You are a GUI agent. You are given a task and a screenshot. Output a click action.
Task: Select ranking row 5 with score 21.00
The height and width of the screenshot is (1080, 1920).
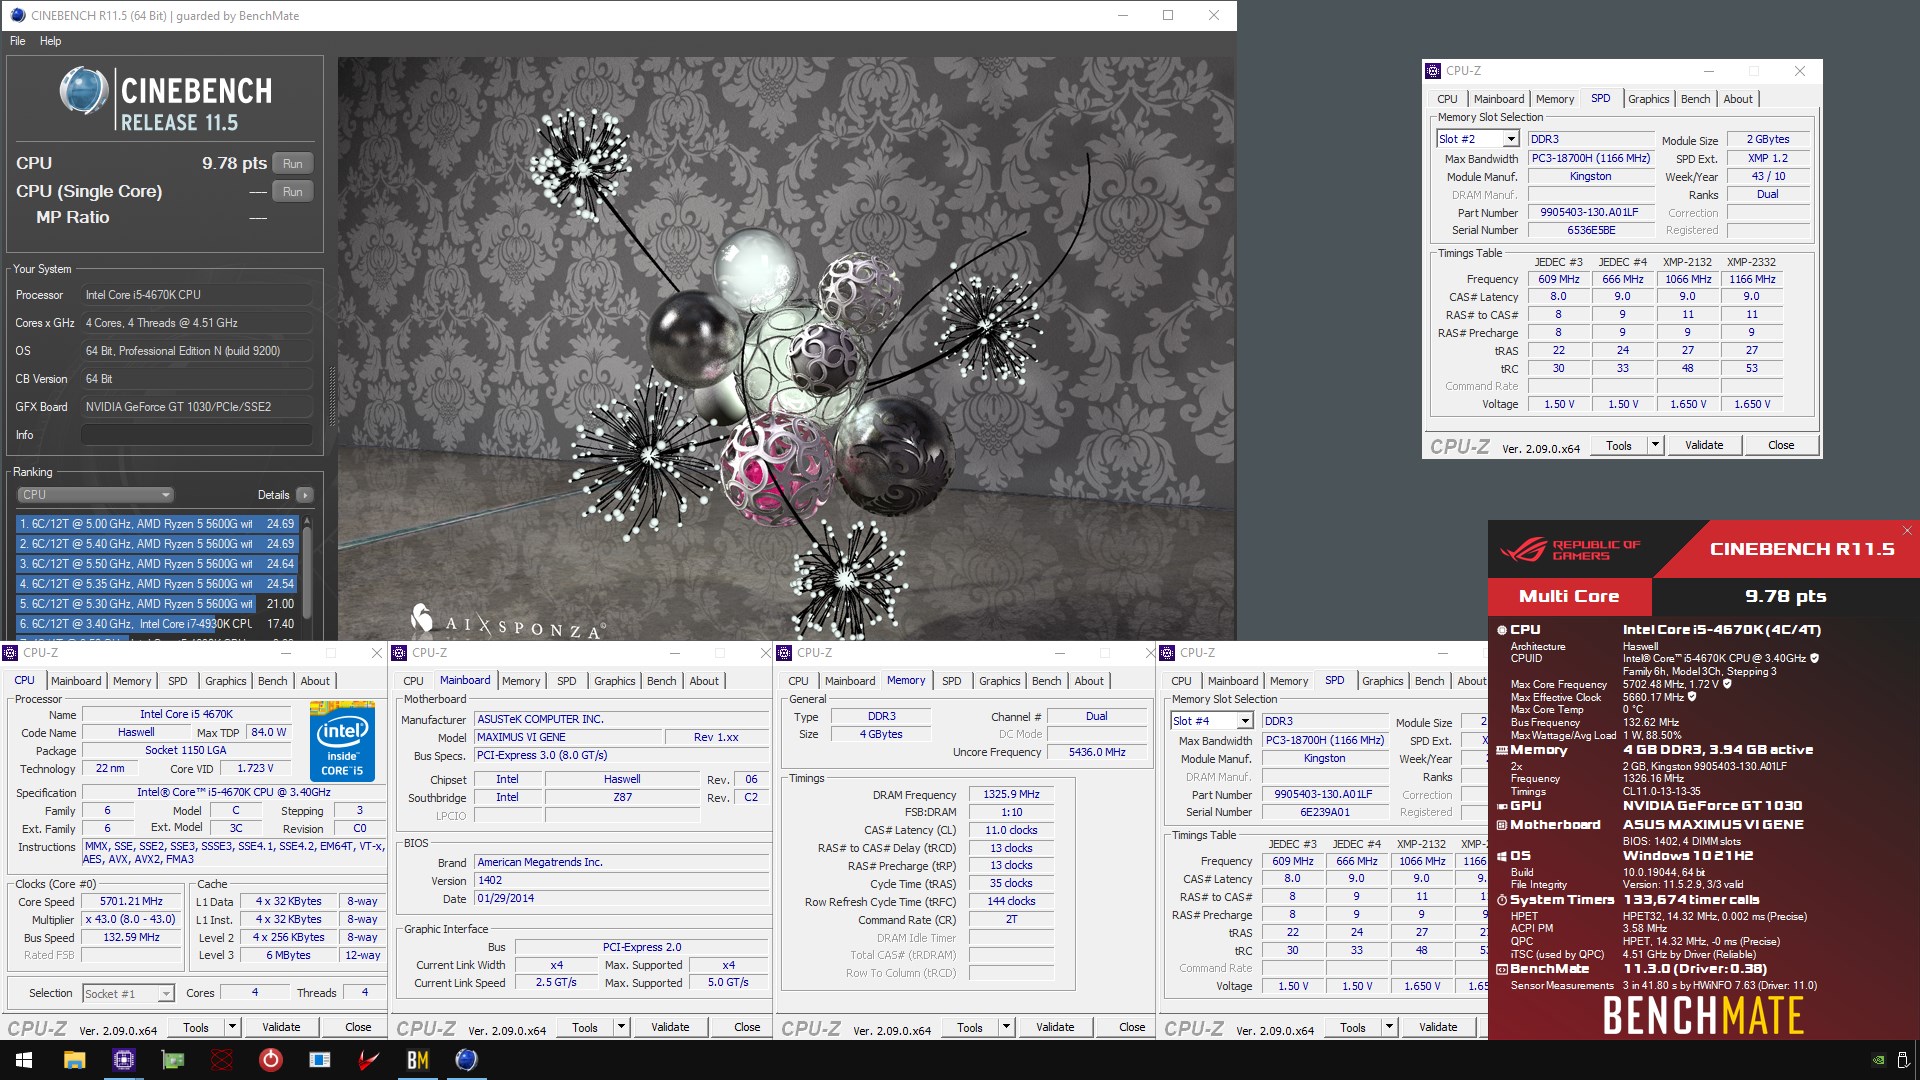pos(158,604)
